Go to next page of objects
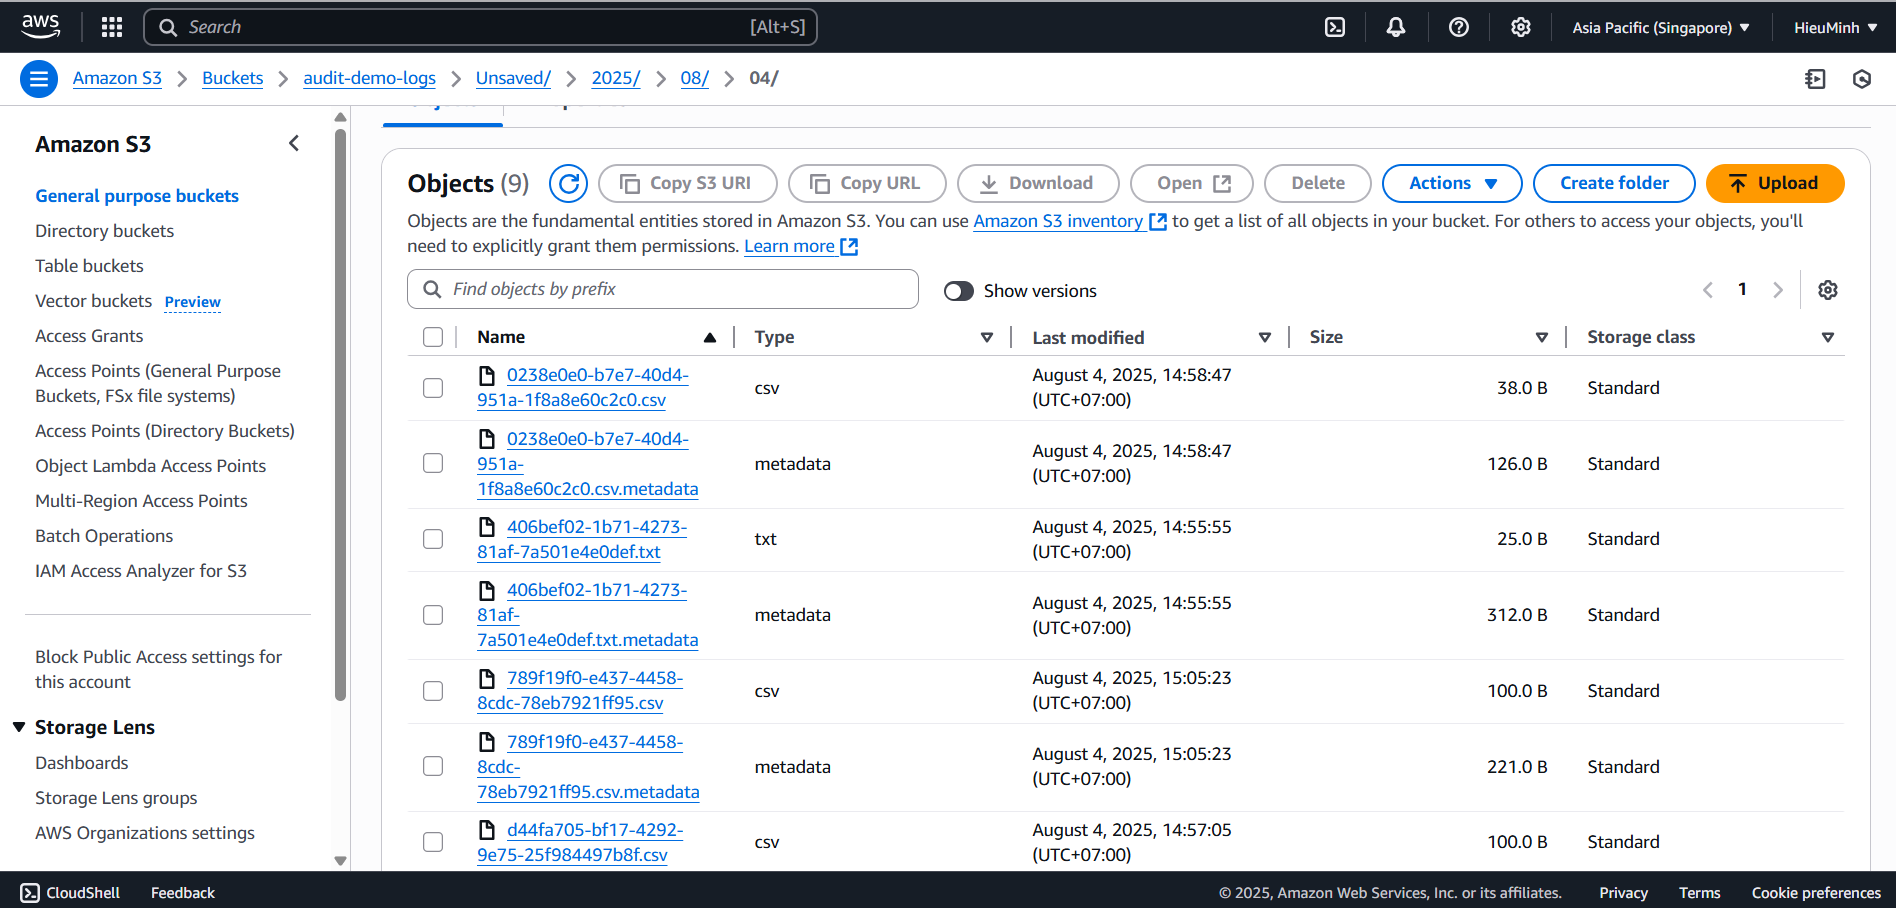This screenshot has height=908, width=1896. [1778, 290]
